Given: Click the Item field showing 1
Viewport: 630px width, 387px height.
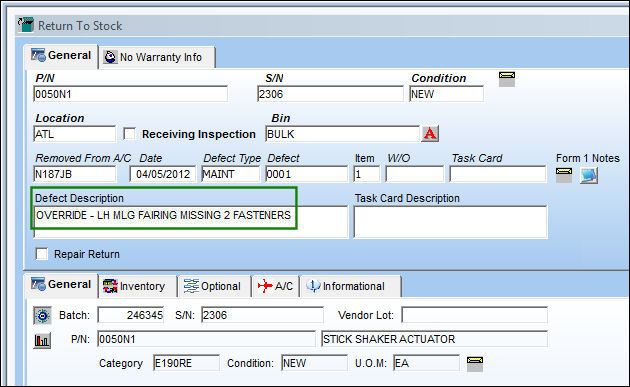Looking at the screenshot, I should (x=366, y=174).
